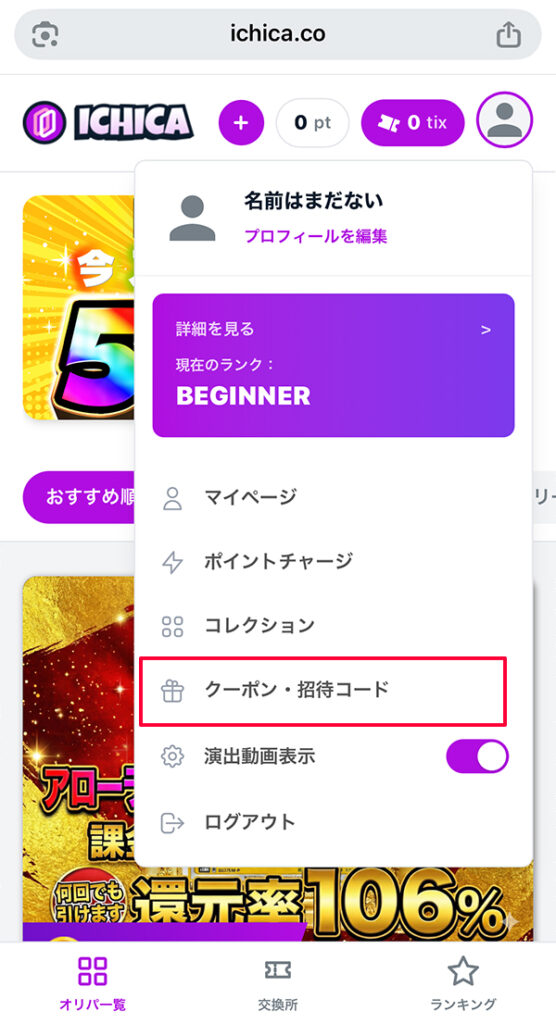Screen dimensions: 556x1024
Task: Open 交換所 ticket icon in bottom bar
Action: coord(278,970)
